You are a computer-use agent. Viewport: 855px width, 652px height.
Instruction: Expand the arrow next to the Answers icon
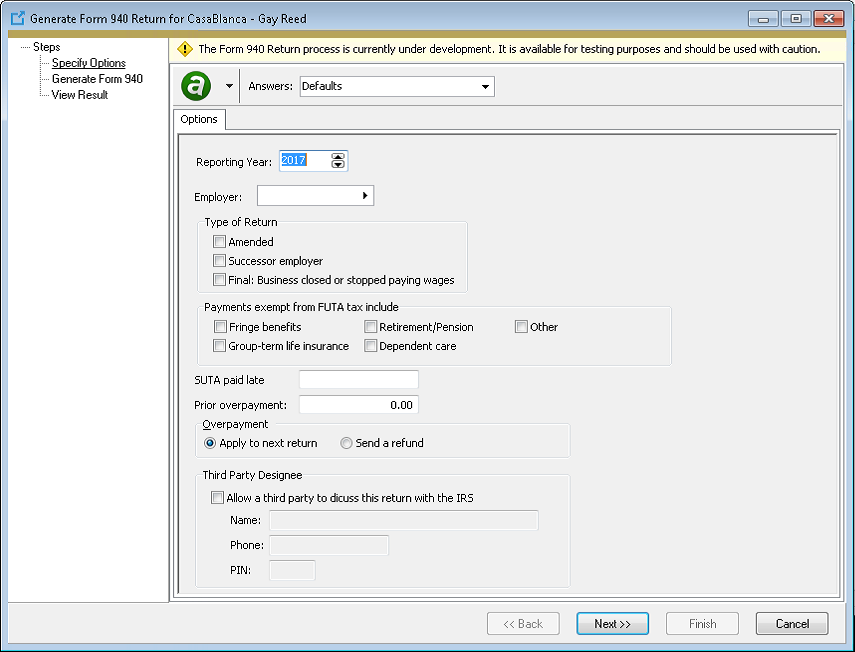227,86
